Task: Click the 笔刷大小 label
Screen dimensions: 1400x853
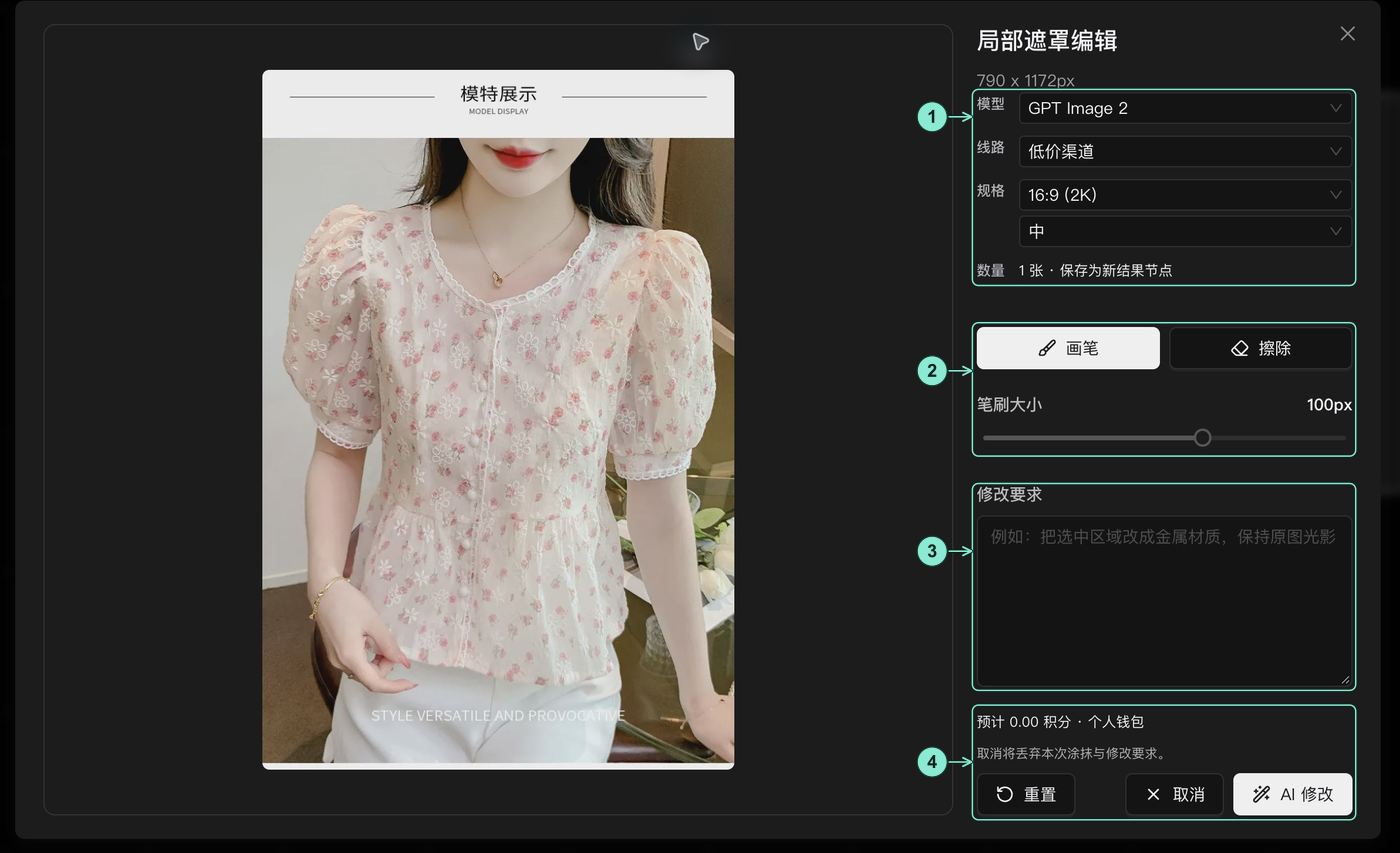Action: tap(1009, 405)
